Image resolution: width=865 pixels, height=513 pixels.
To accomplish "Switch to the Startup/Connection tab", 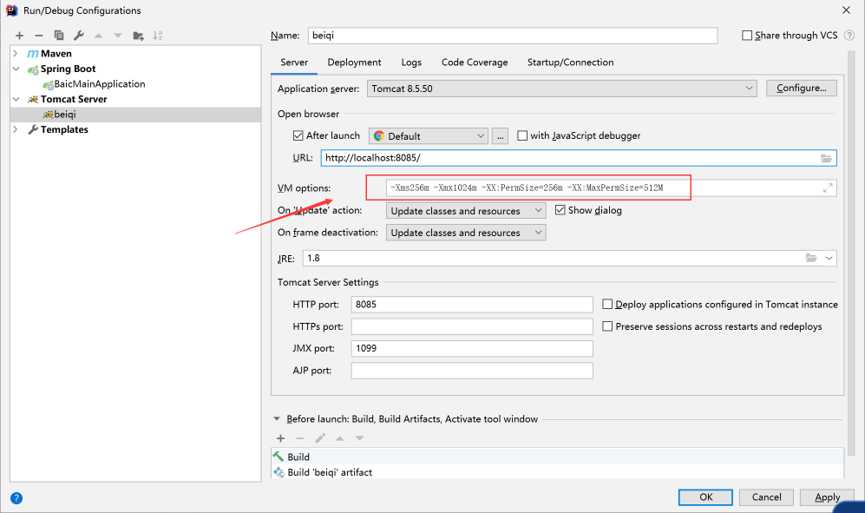I will click(570, 62).
